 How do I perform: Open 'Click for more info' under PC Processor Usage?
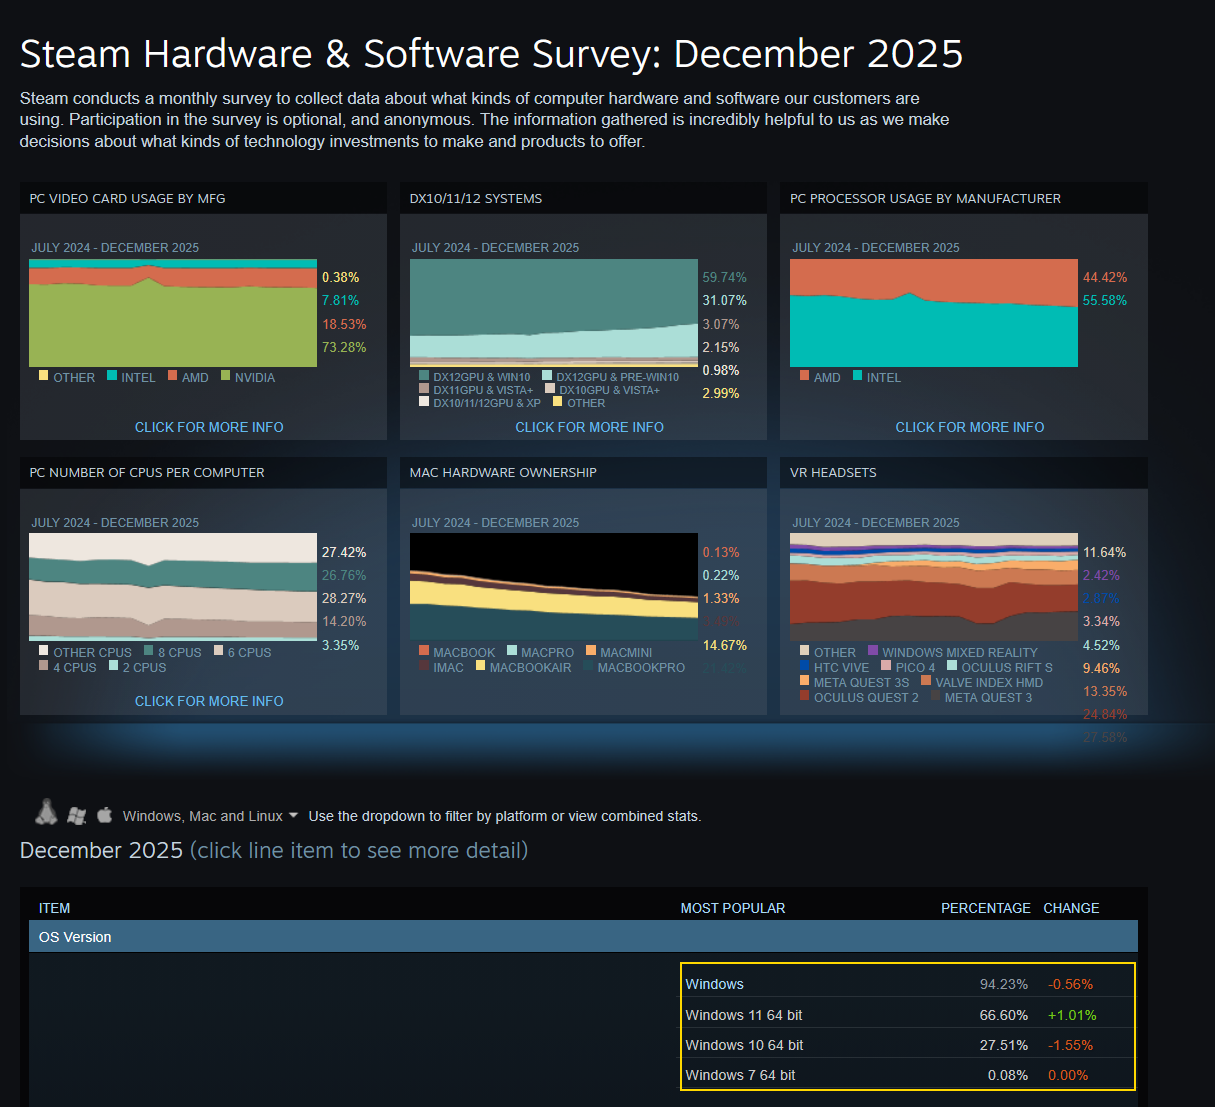point(969,427)
